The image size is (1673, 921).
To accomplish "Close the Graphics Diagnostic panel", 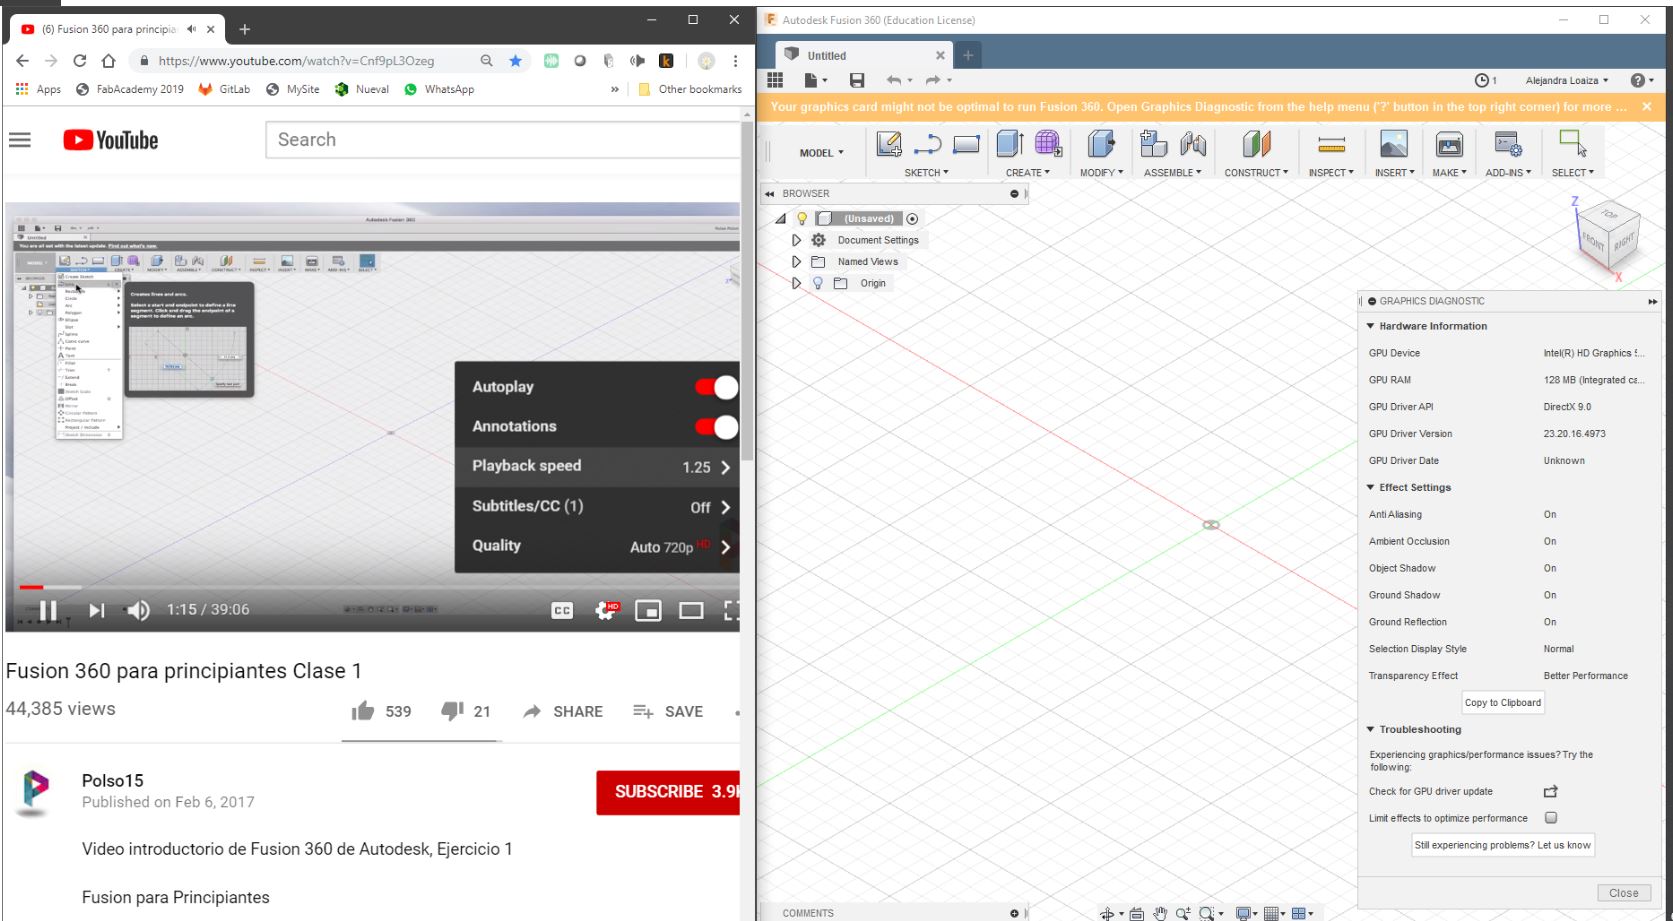I will coord(1623,893).
